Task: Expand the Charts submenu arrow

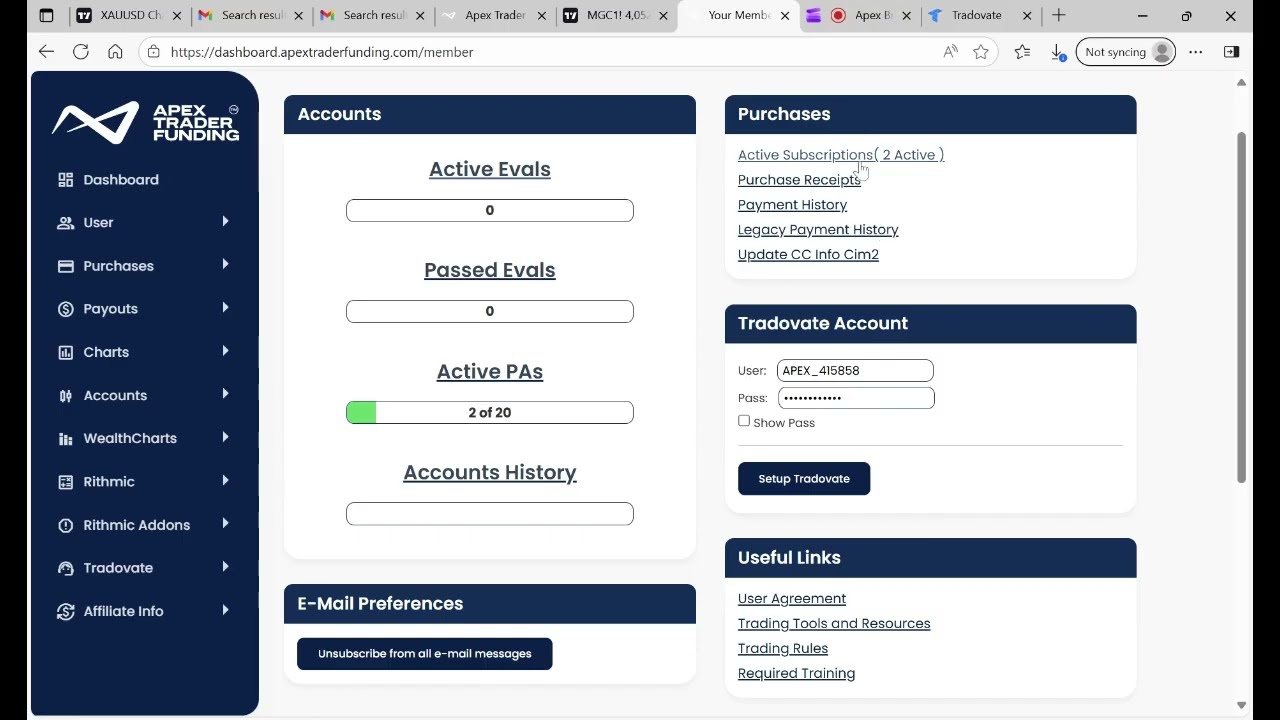Action: point(225,351)
